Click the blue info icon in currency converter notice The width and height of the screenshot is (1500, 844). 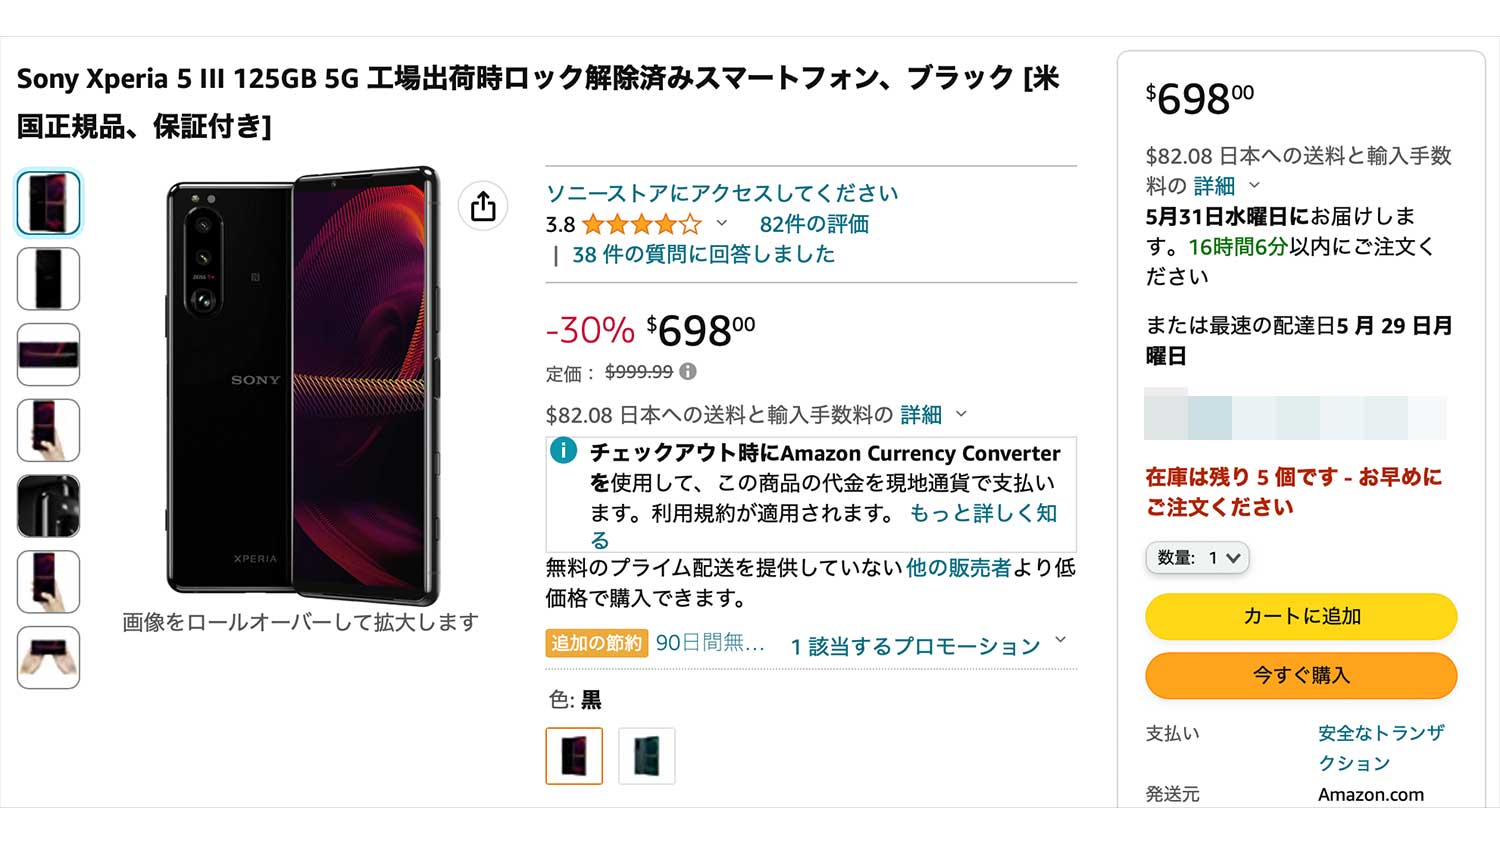pos(564,451)
